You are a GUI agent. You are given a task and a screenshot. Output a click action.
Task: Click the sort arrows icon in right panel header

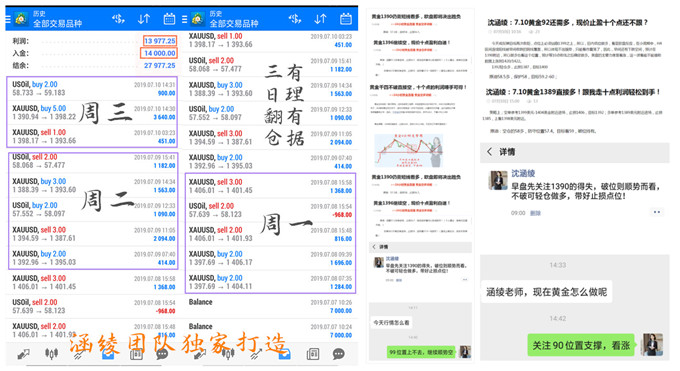coord(320,19)
